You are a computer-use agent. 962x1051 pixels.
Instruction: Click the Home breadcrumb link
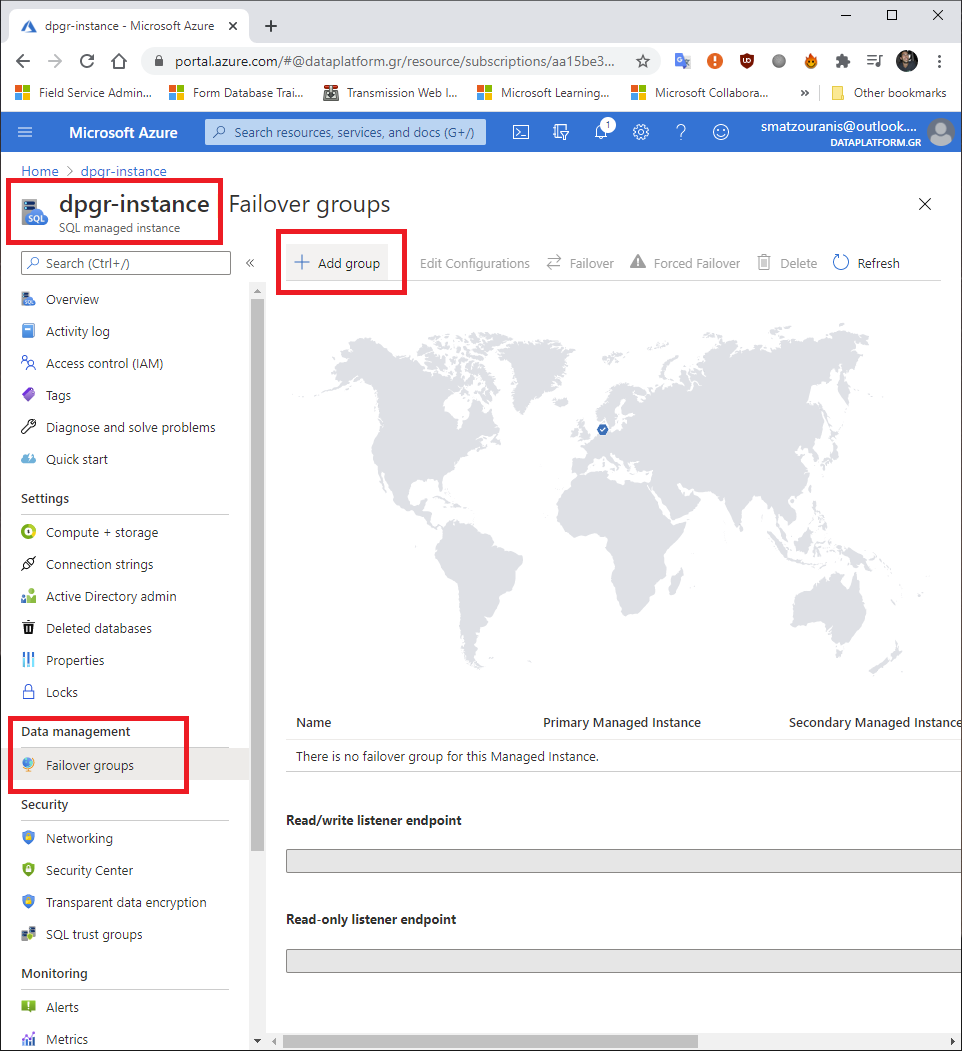click(x=40, y=171)
